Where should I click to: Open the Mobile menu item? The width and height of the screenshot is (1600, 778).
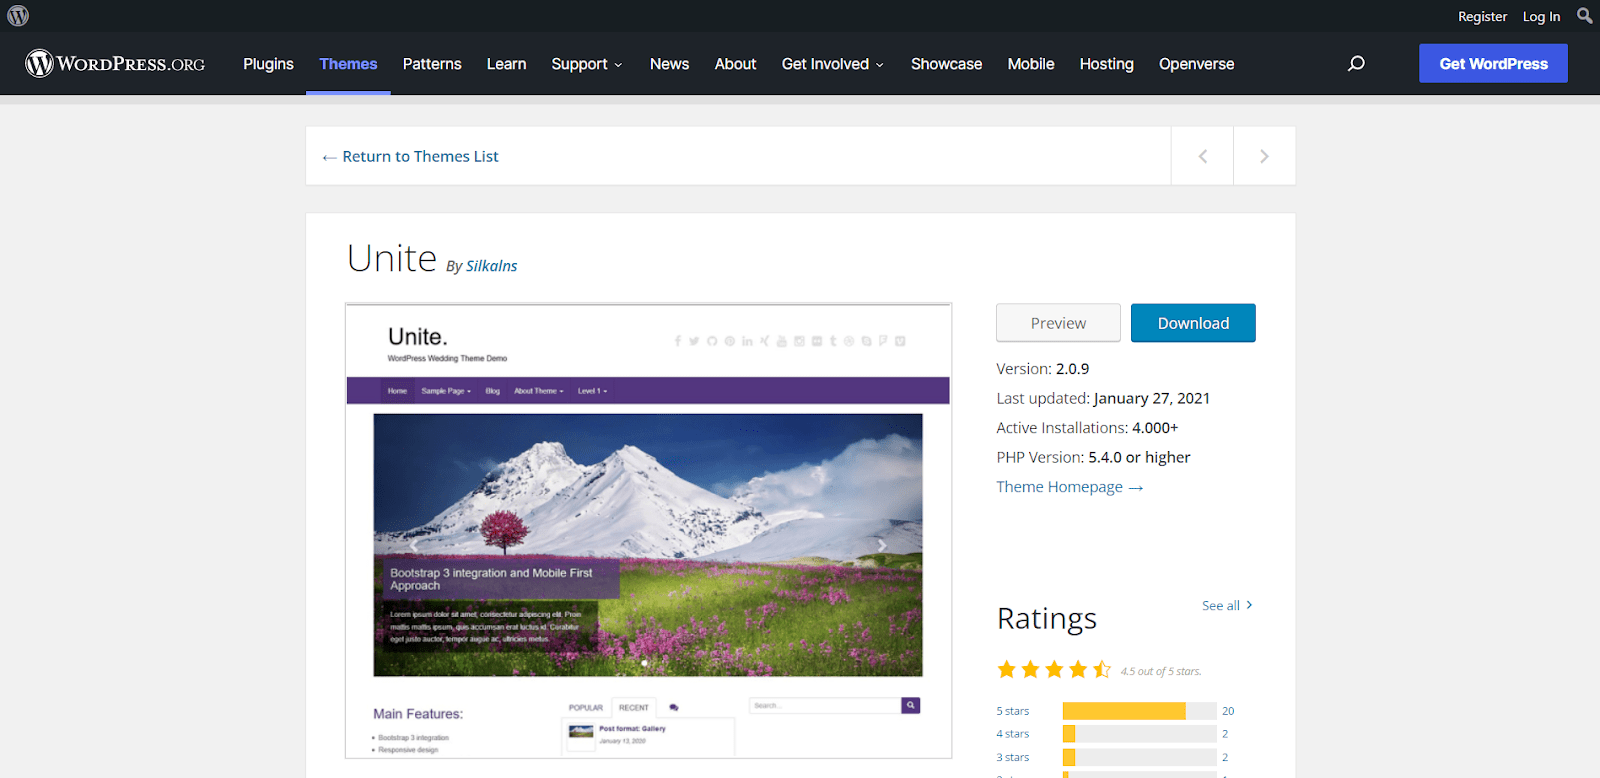tap(1031, 63)
